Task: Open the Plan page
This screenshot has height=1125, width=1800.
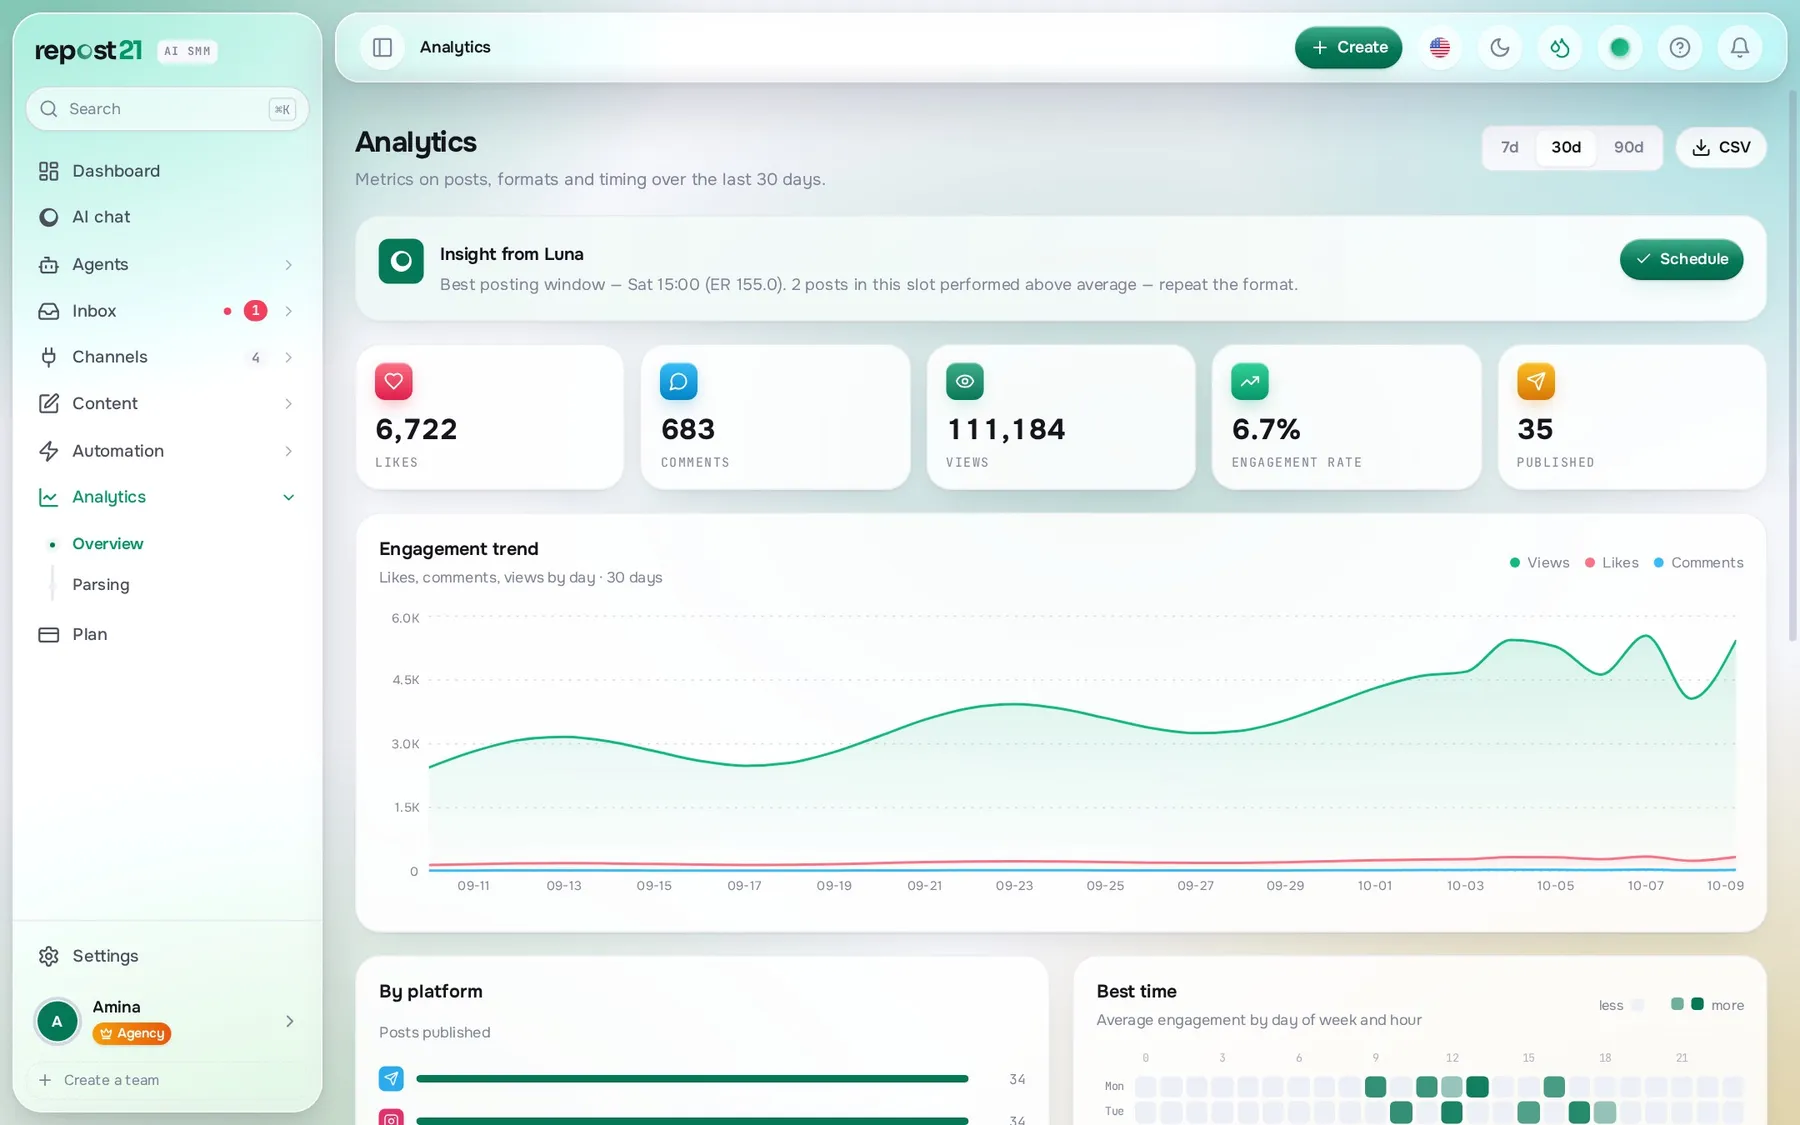Action: click(x=167, y=634)
